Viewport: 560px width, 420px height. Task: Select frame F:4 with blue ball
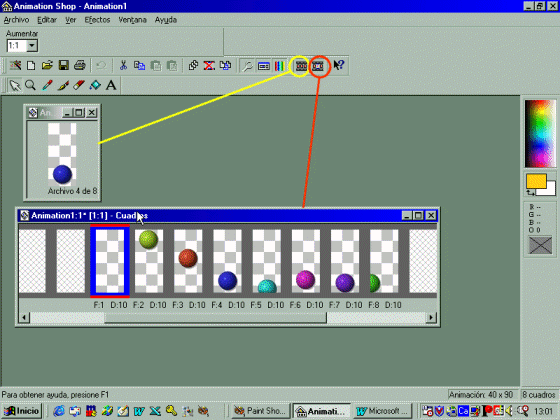[x=227, y=261]
